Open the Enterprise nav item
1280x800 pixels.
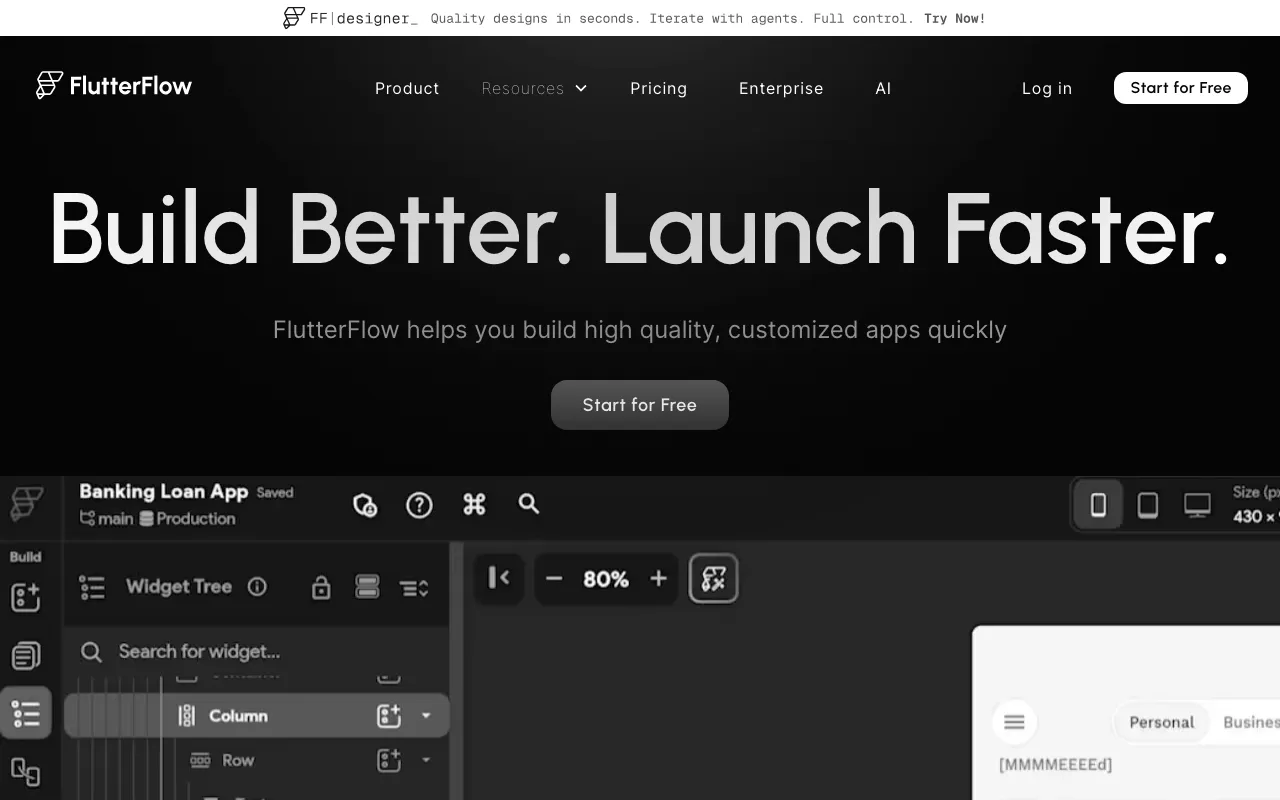(781, 88)
